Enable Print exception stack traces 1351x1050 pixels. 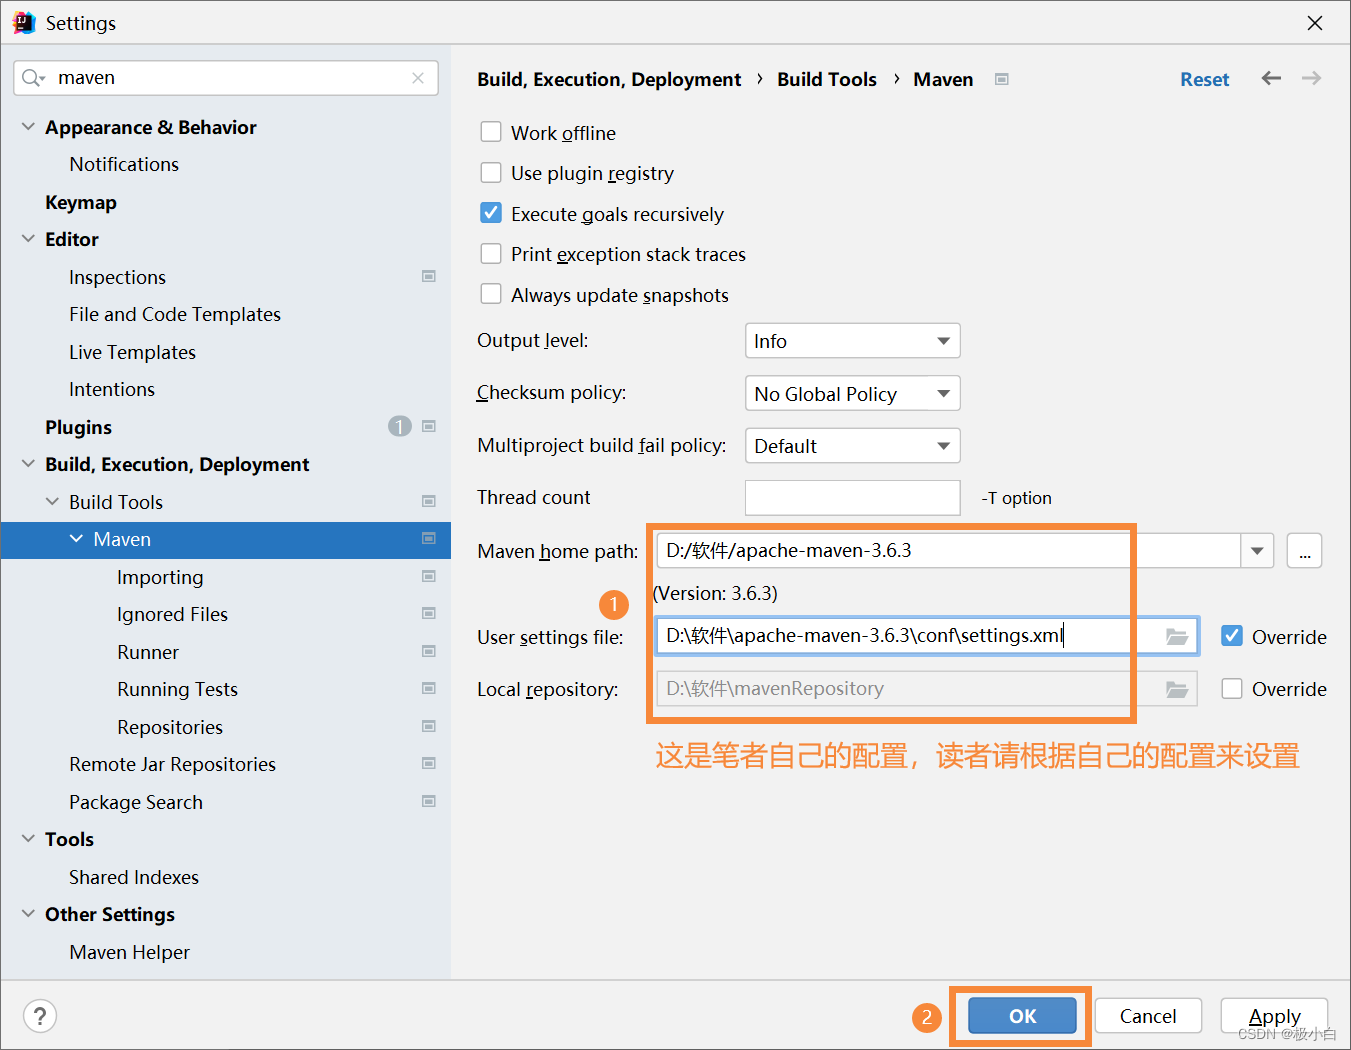pyautogui.click(x=491, y=254)
